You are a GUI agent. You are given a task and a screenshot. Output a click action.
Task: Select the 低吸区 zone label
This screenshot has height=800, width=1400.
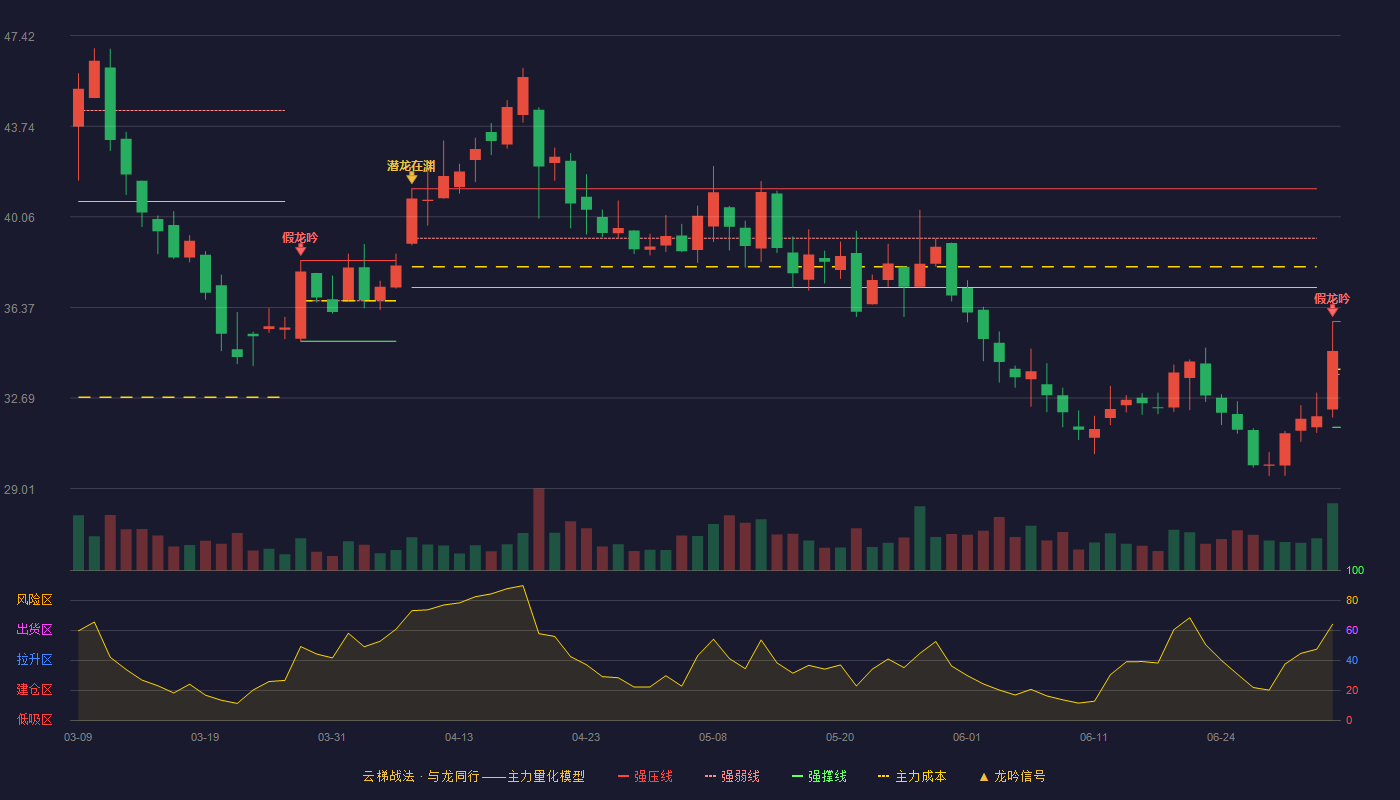click(34, 719)
